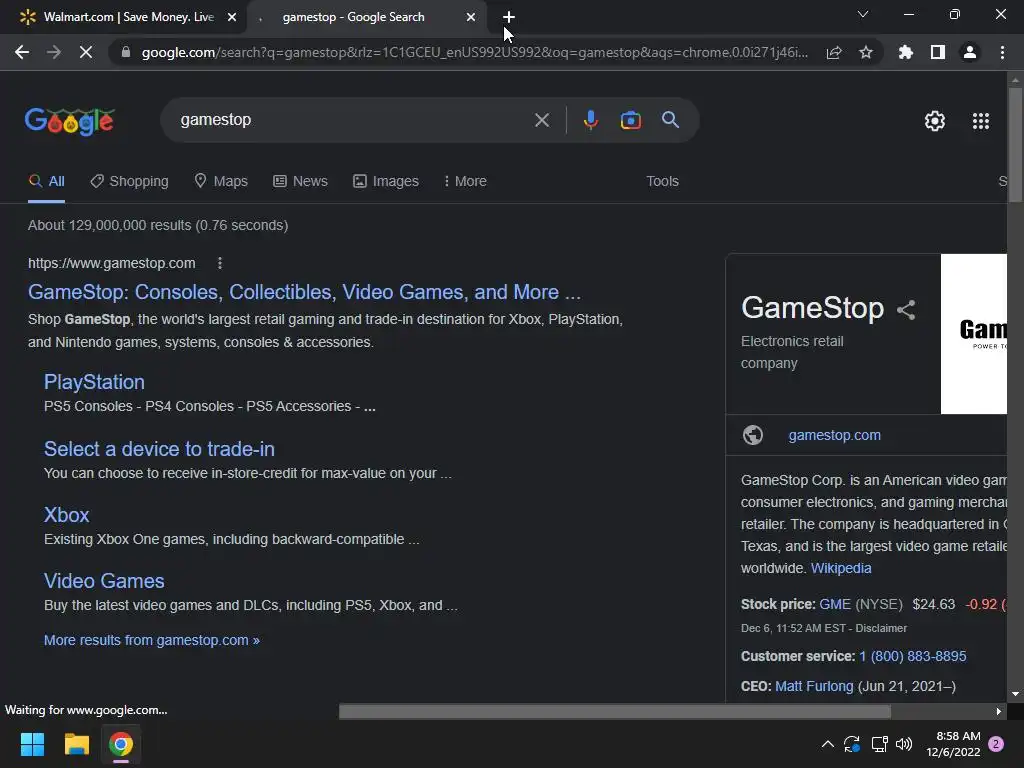This screenshot has height=768, width=1024.
Task: Search by image with the camera icon
Action: 631,120
